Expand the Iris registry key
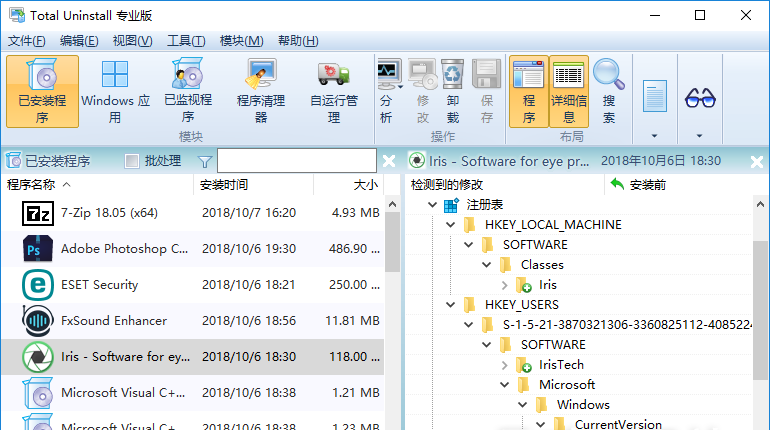The width and height of the screenshot is (770, 430). tap(504, 285)
